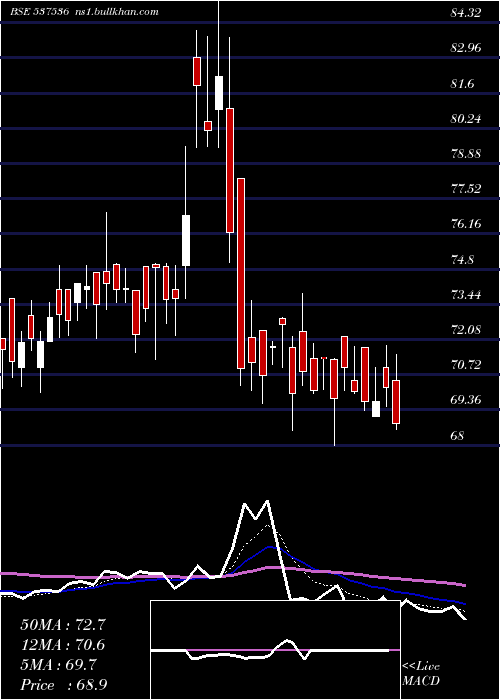500x700 pixels.
Task: Click the BSE stock code label
Action: (39, 12)
